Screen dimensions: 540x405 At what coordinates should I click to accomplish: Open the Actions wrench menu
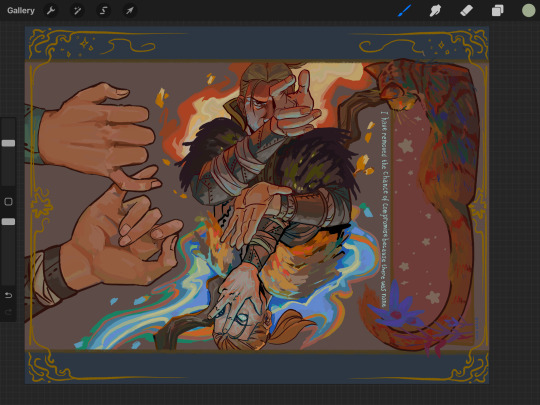pos(51,11)
